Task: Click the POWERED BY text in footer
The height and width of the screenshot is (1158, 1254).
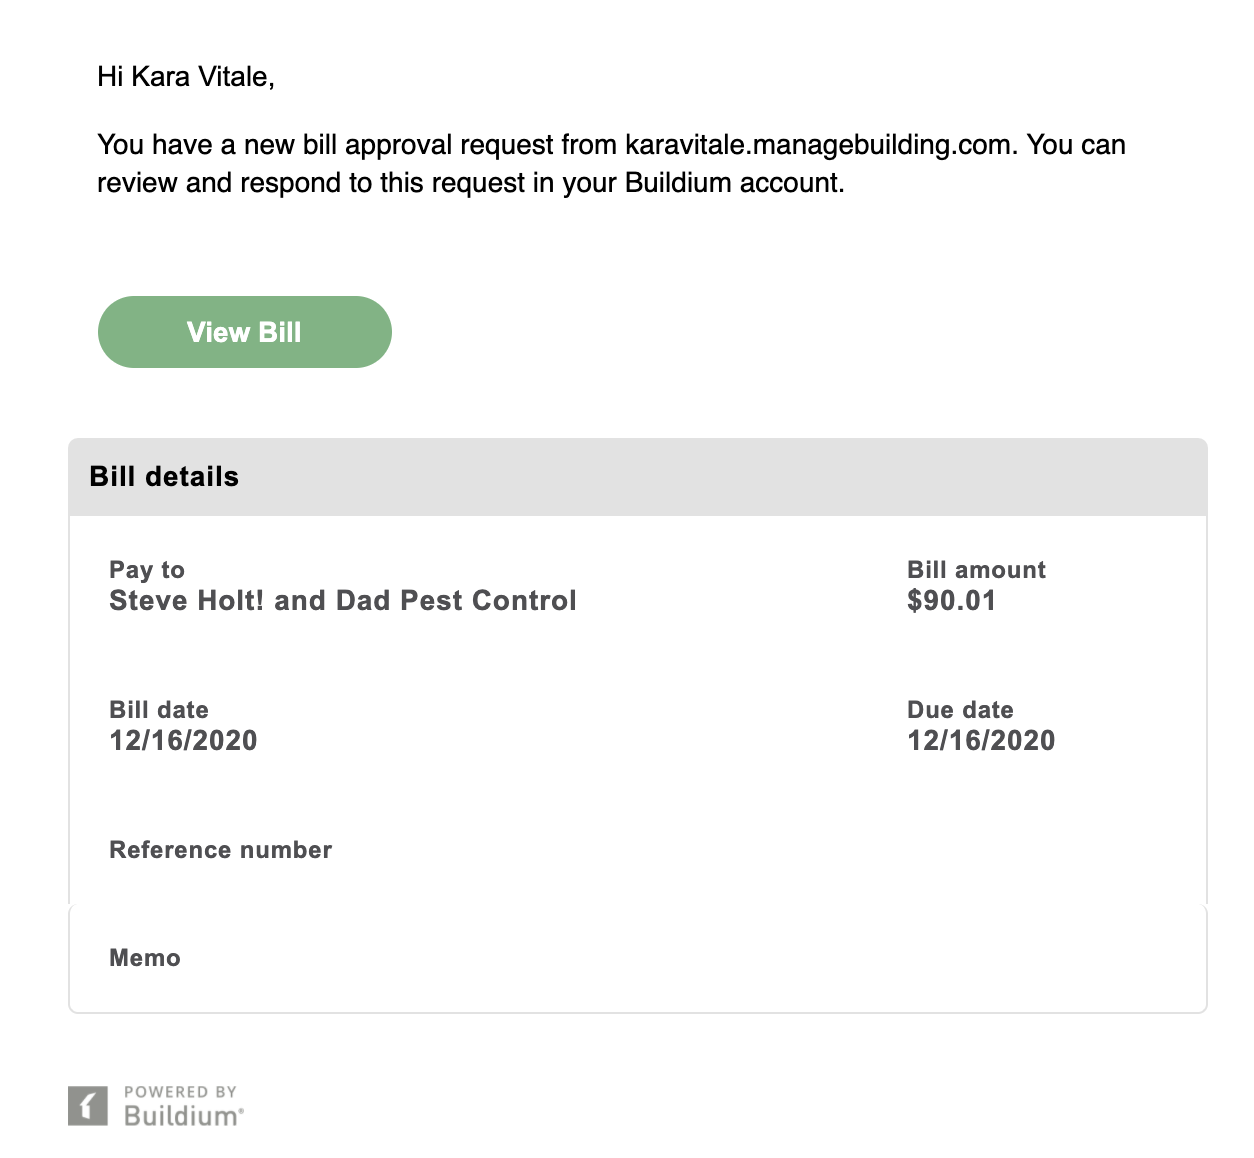Action: click(x=180, y=1092)
